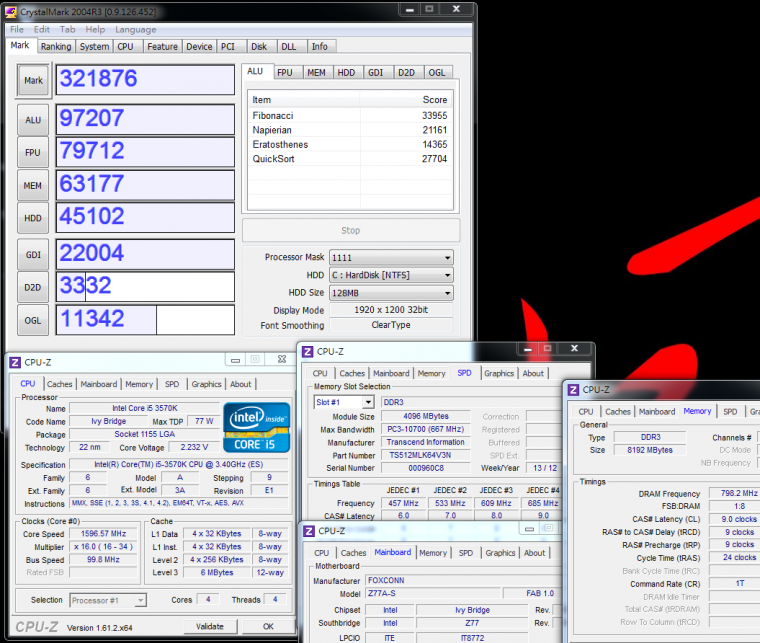
Task: Switch to the Caches tab in CPU-Z
Action: click(x=60, y=384)
